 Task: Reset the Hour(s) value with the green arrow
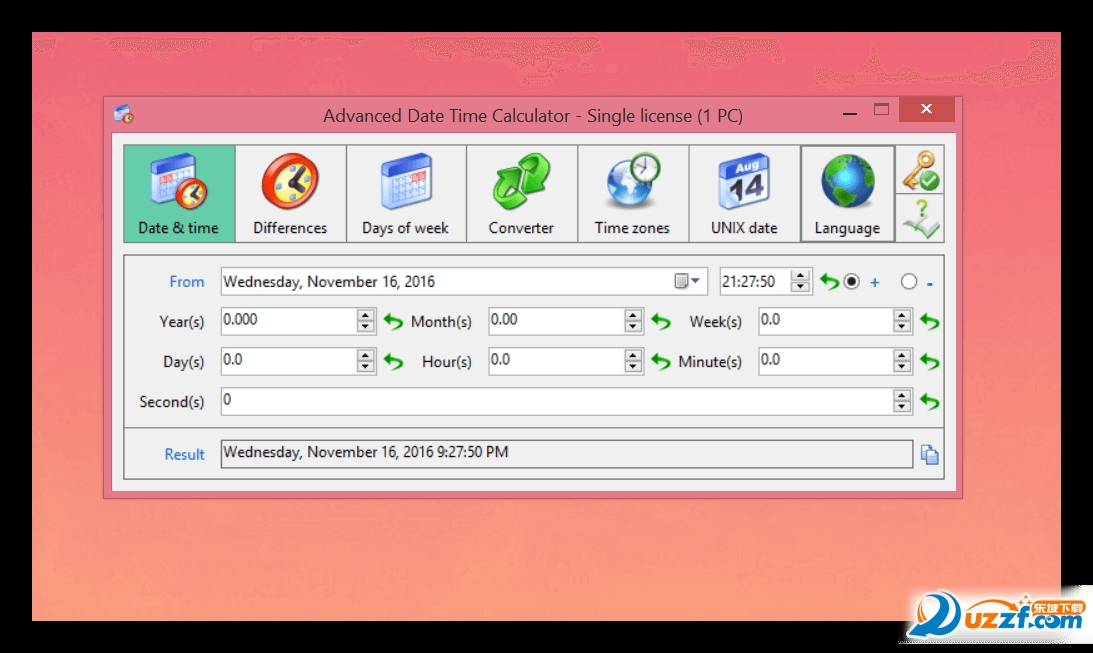(x=661, y=362)
